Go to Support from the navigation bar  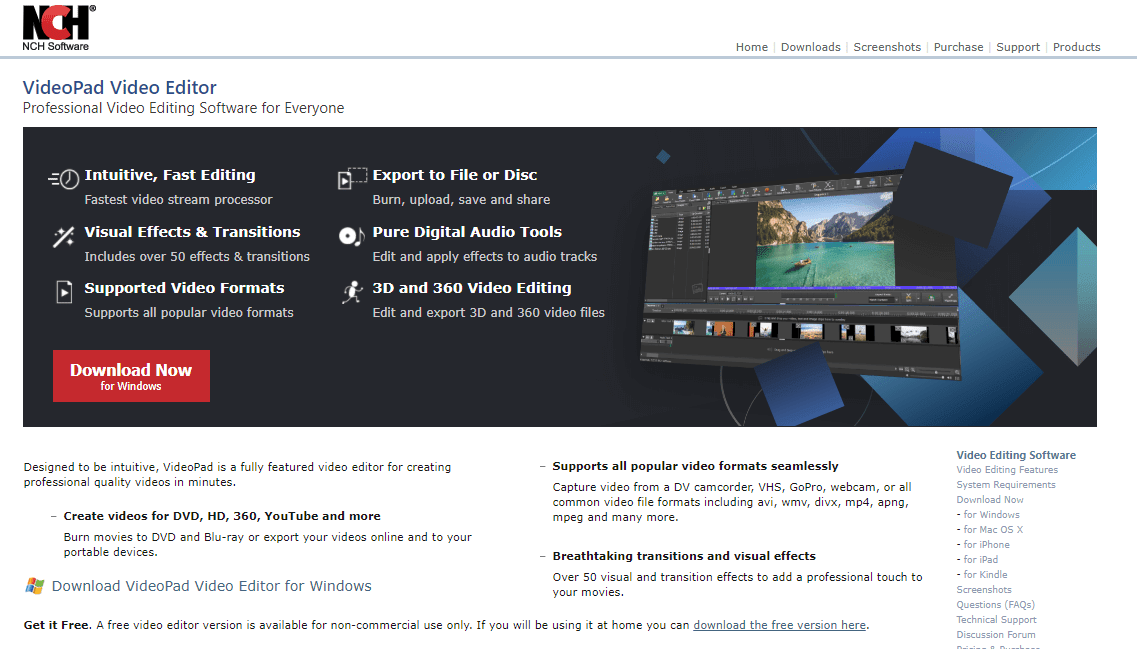click(x=1017, y=46)
